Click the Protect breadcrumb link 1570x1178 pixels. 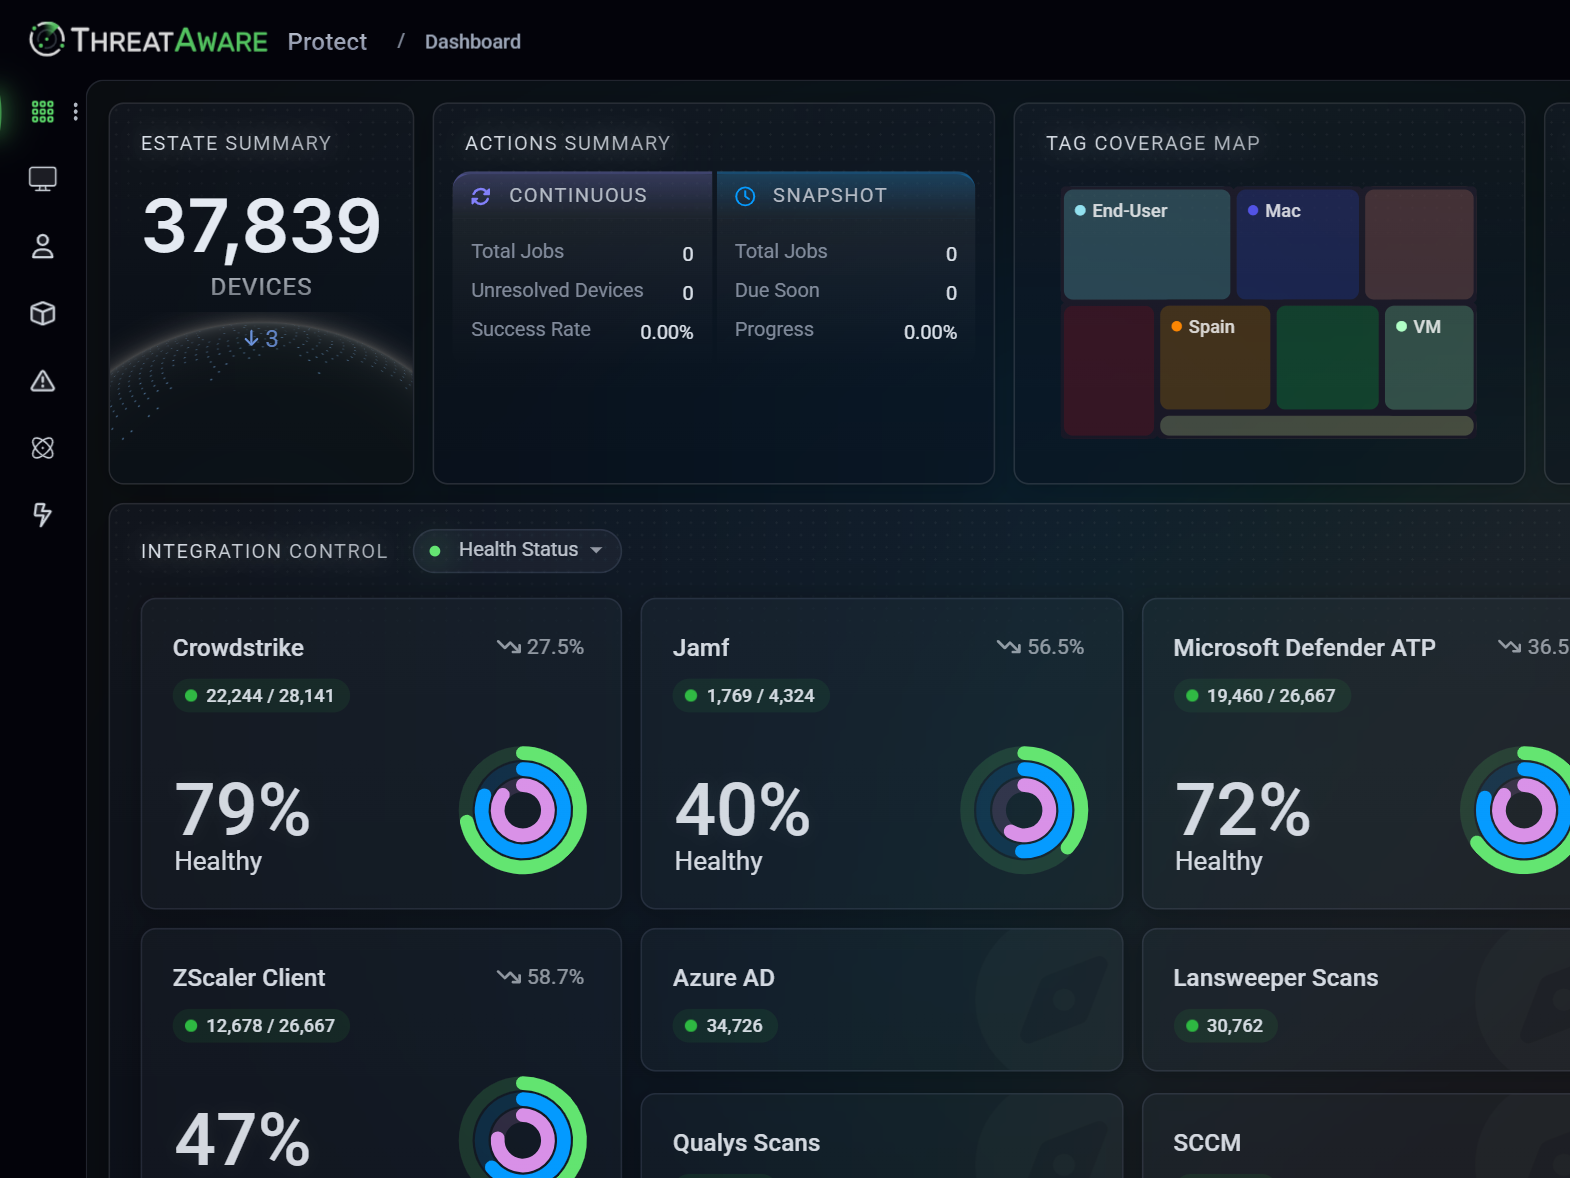coord(327,42)
